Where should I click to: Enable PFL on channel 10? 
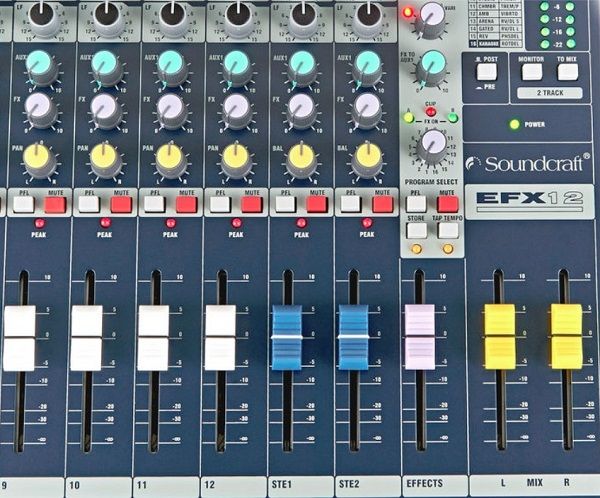point(89,205)
